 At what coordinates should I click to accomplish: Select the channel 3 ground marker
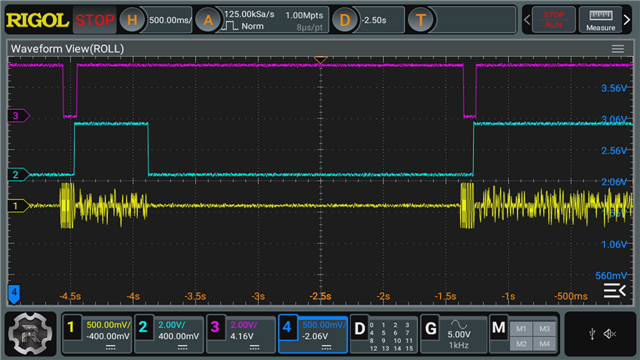click(x=18, y=116)
